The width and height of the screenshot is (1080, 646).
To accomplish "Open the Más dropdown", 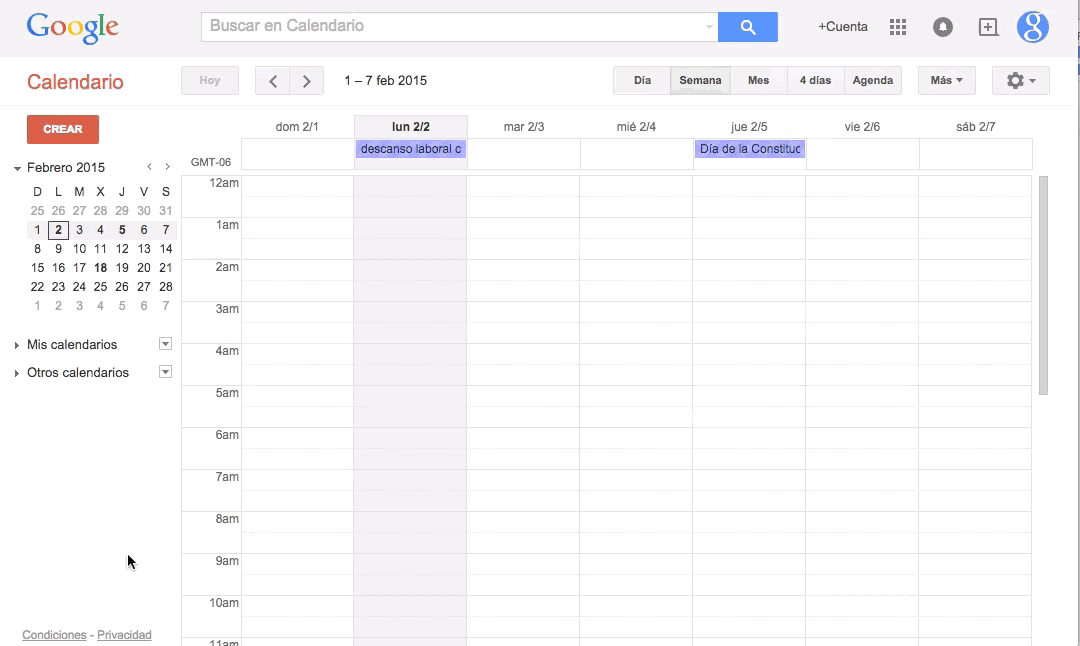I will [945, 80].
